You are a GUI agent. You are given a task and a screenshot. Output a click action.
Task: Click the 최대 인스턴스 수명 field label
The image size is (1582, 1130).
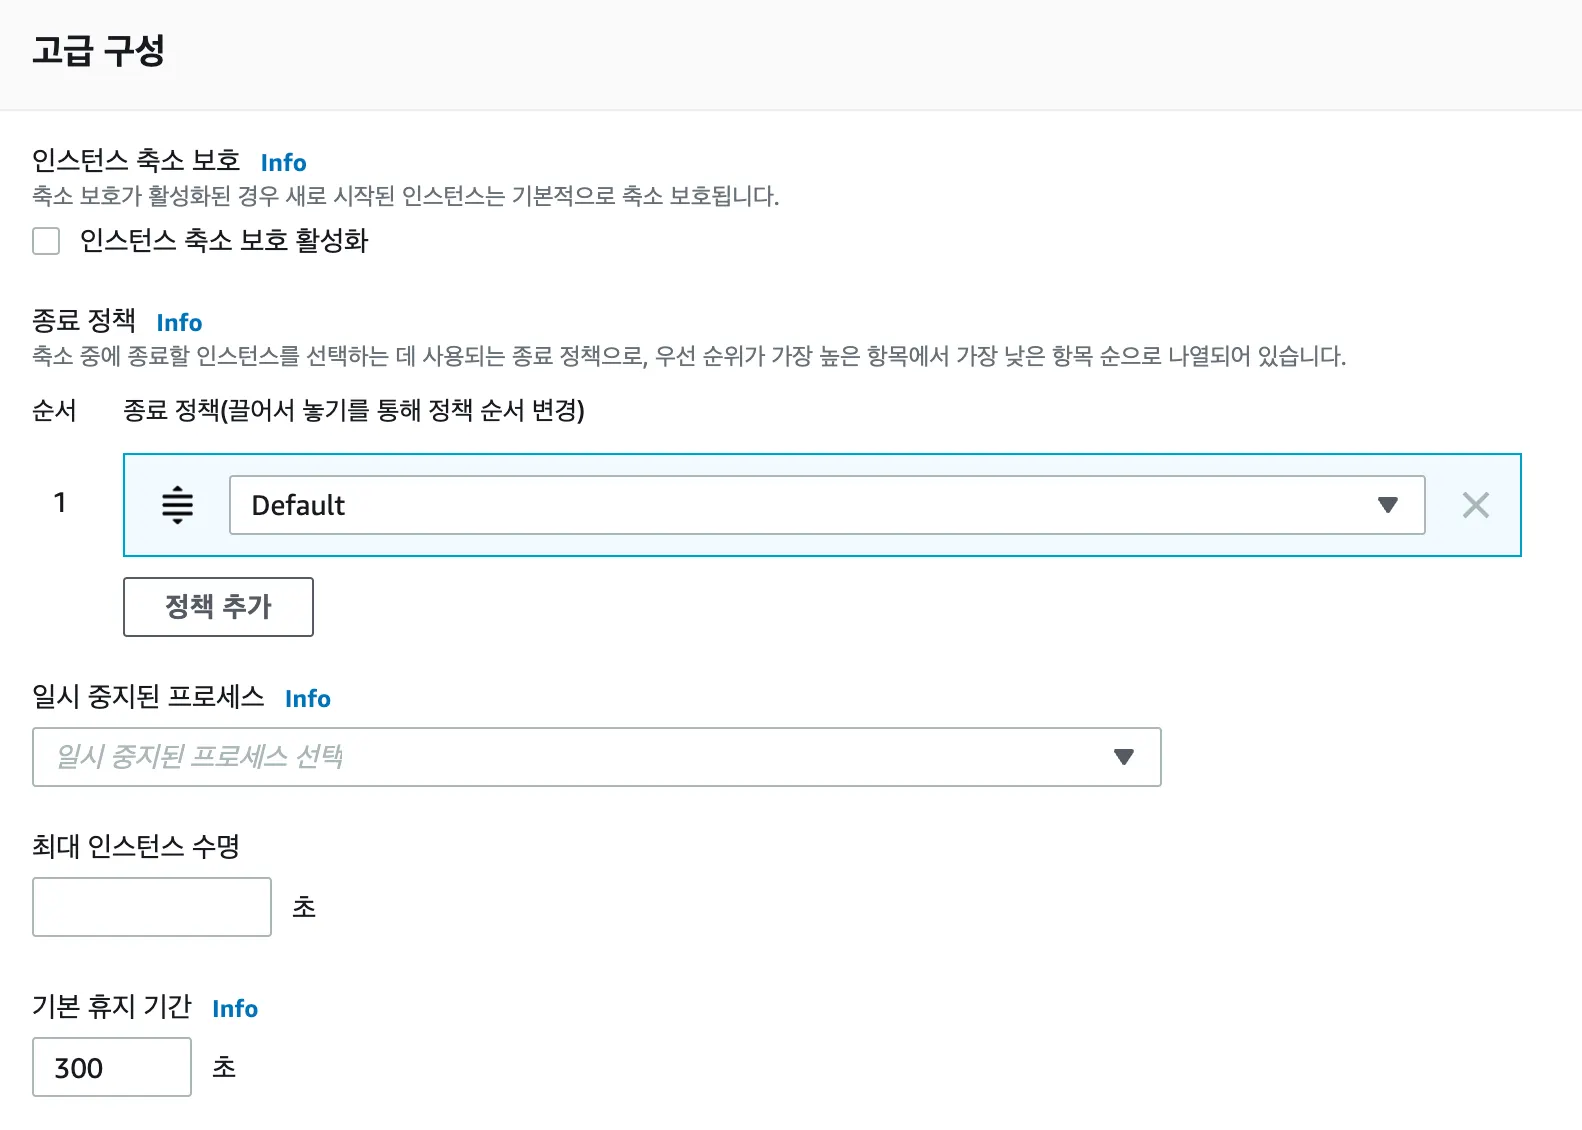point(136,847)
